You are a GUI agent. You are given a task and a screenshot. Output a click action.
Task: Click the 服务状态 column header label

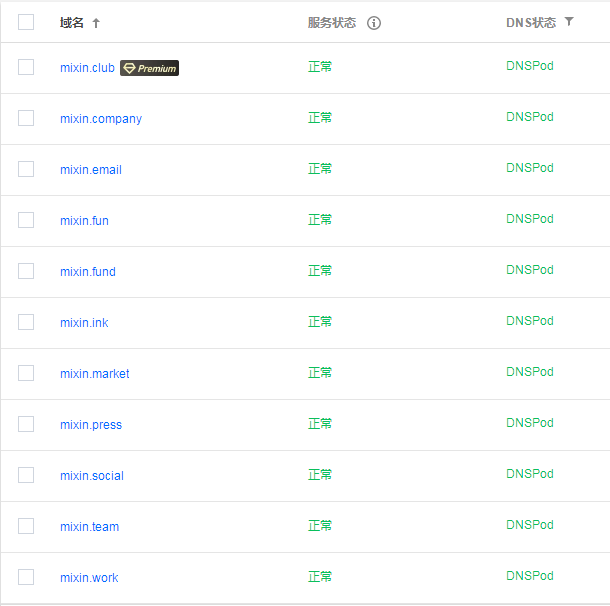(x=331, y=23)
